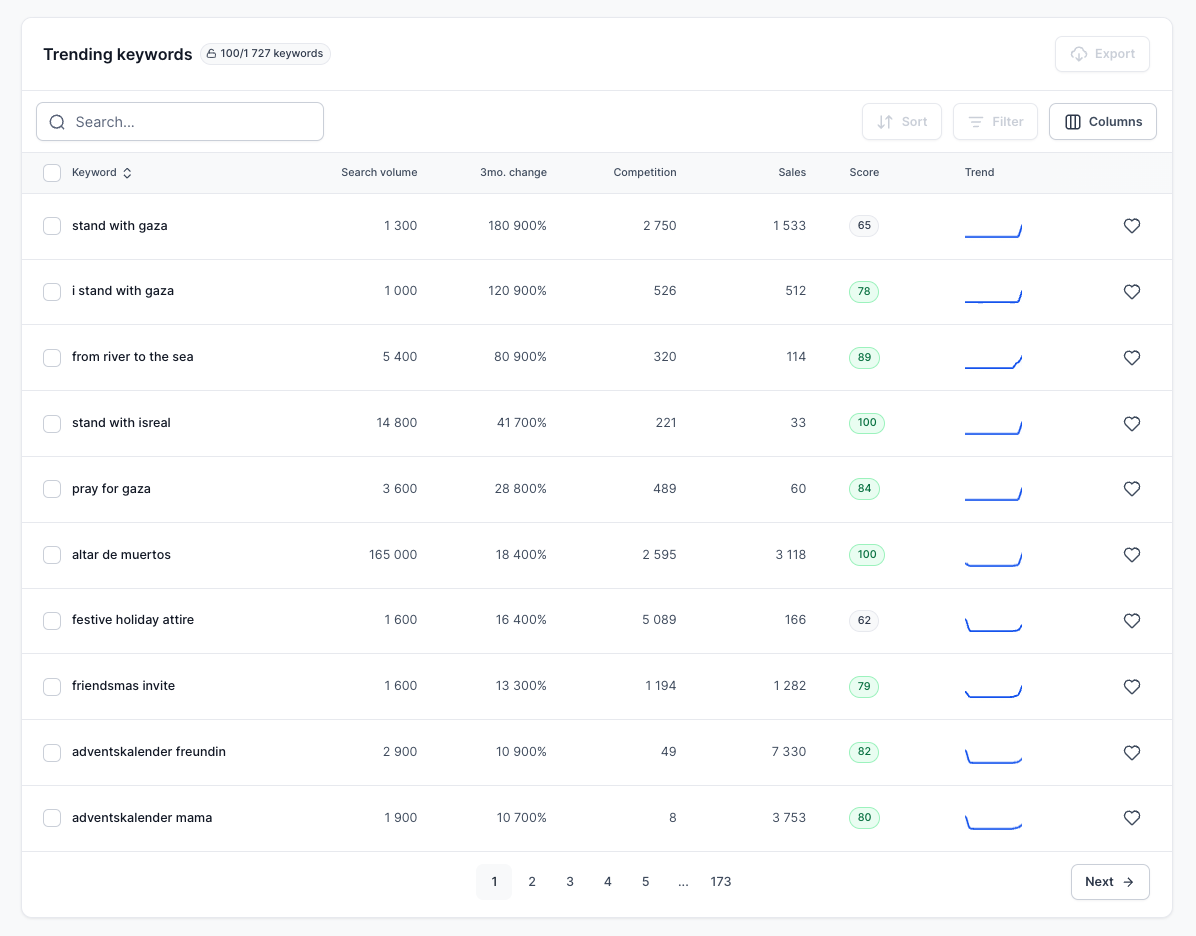
Task: Open the Columns selector
Action: pos(1102,122)
